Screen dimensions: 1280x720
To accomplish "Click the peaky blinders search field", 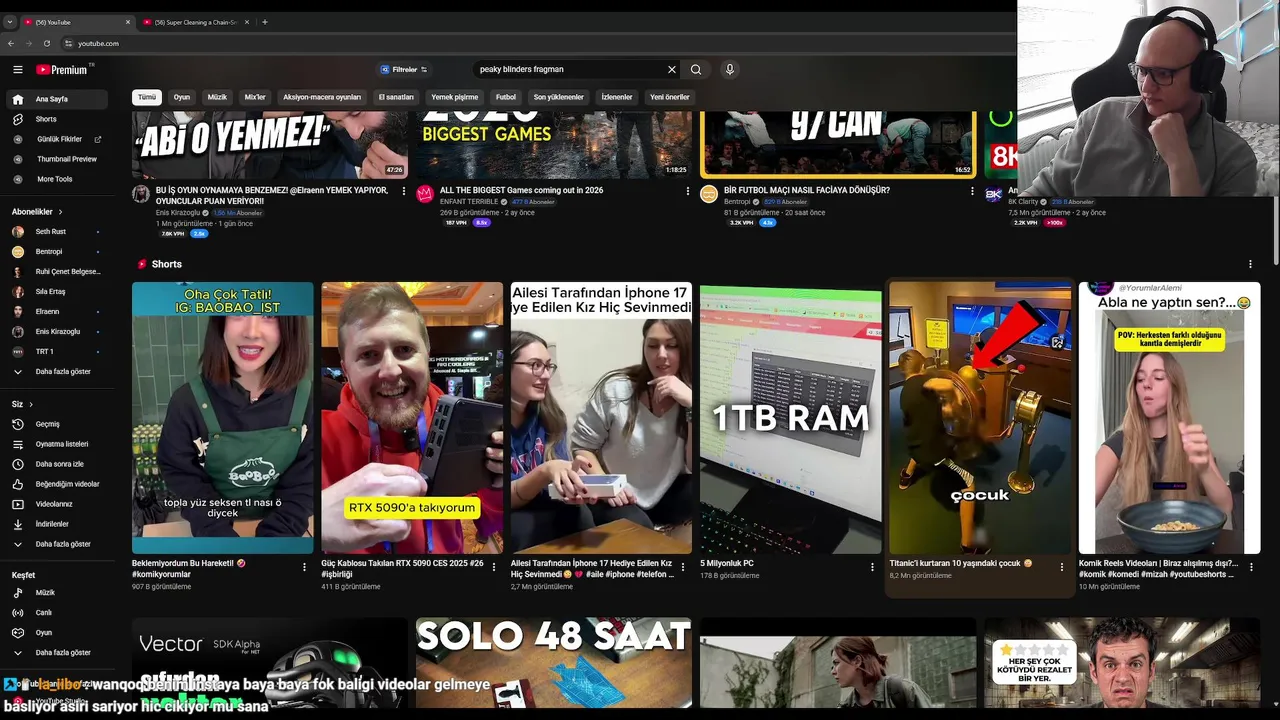I will [x=570, y=69].
